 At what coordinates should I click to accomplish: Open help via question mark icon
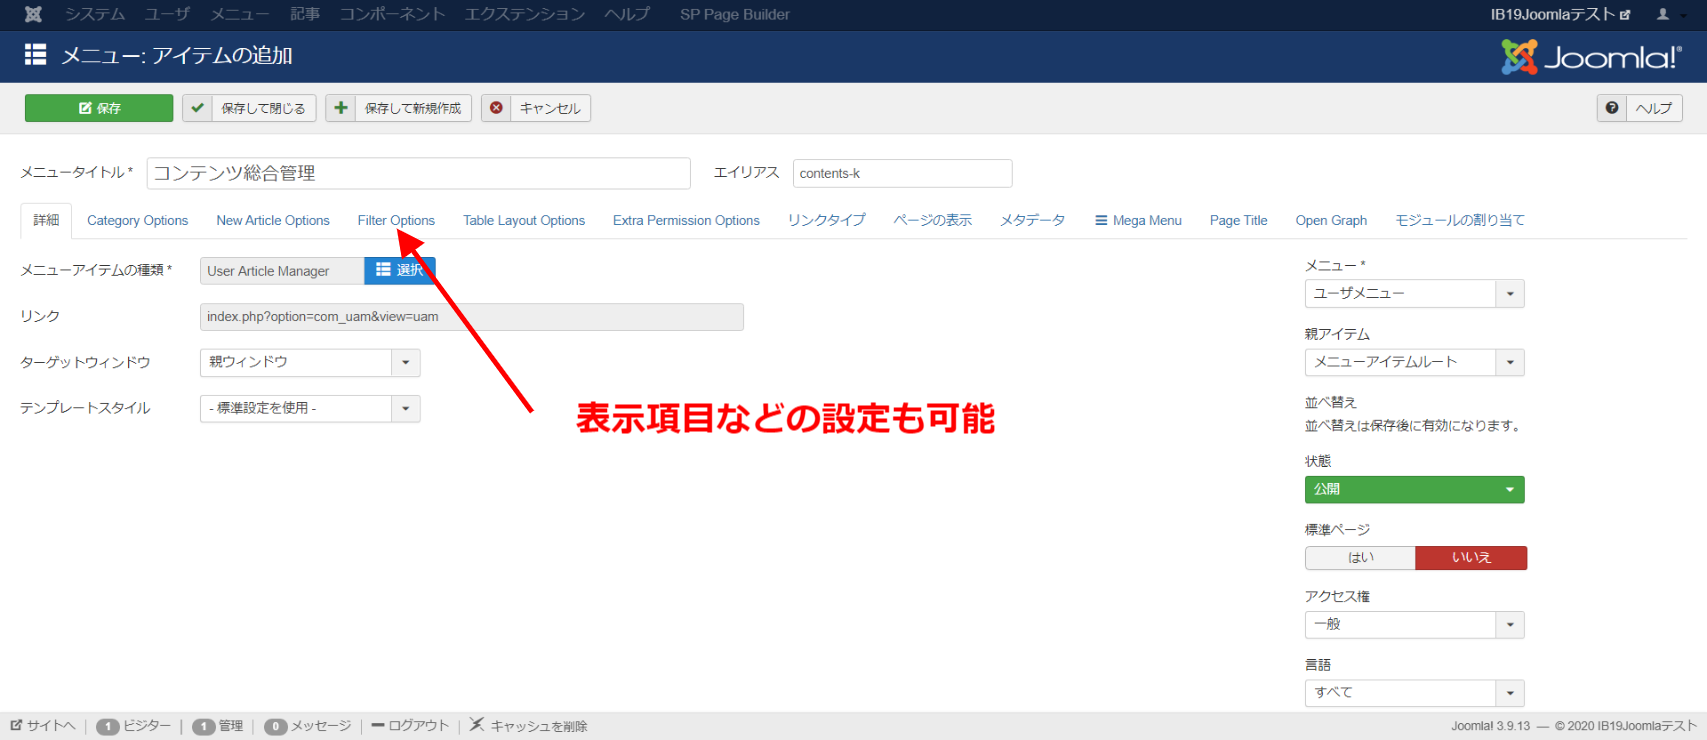pyautogui.click(x=1611, y=108)
